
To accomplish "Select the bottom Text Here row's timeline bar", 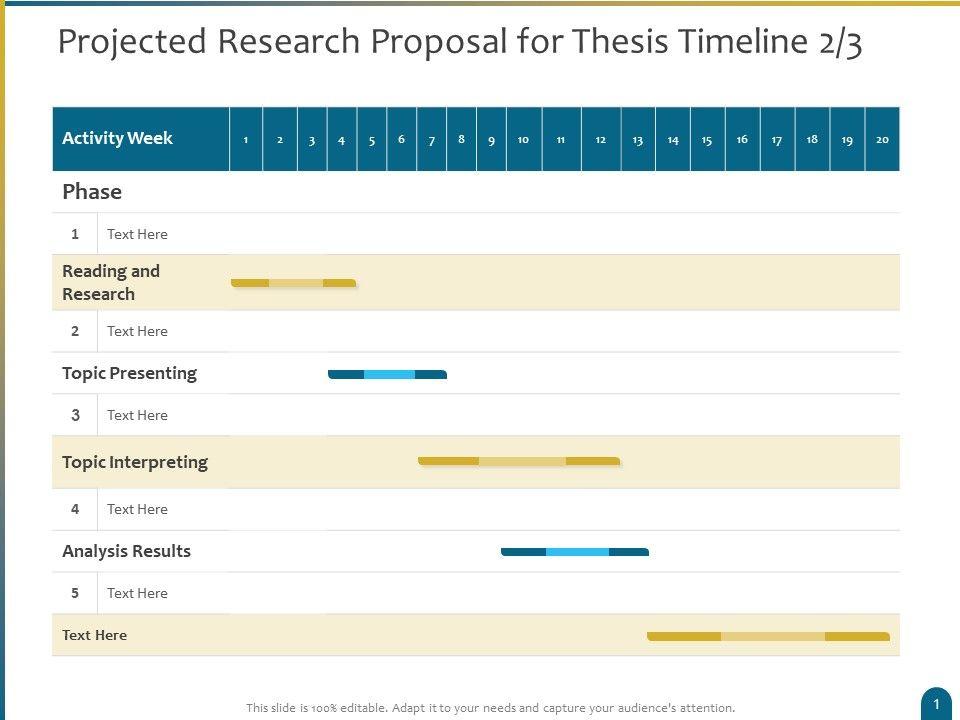I will [x=768, y=636].
